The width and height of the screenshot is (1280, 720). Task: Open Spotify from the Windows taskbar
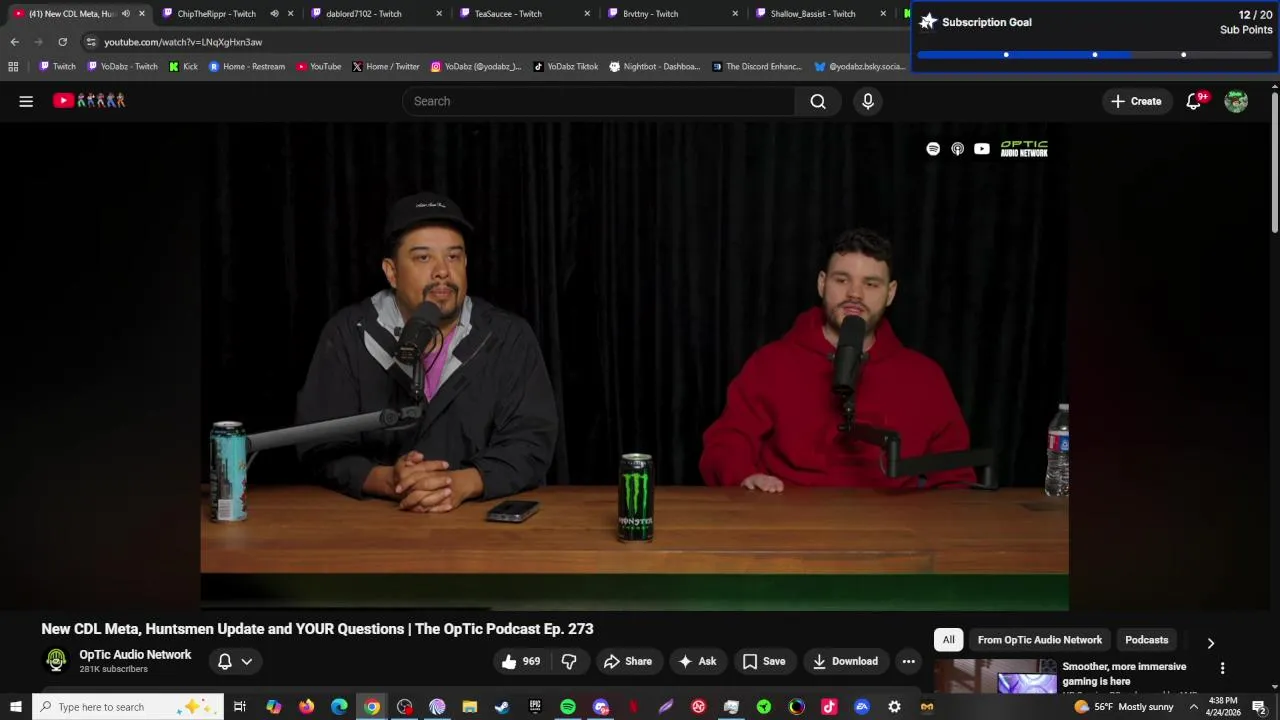[x=567, y=707]
